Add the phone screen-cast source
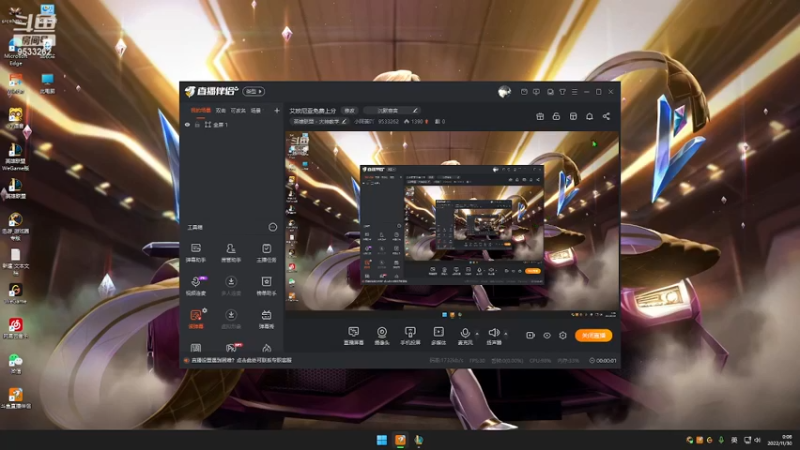 tap(410, 336)
